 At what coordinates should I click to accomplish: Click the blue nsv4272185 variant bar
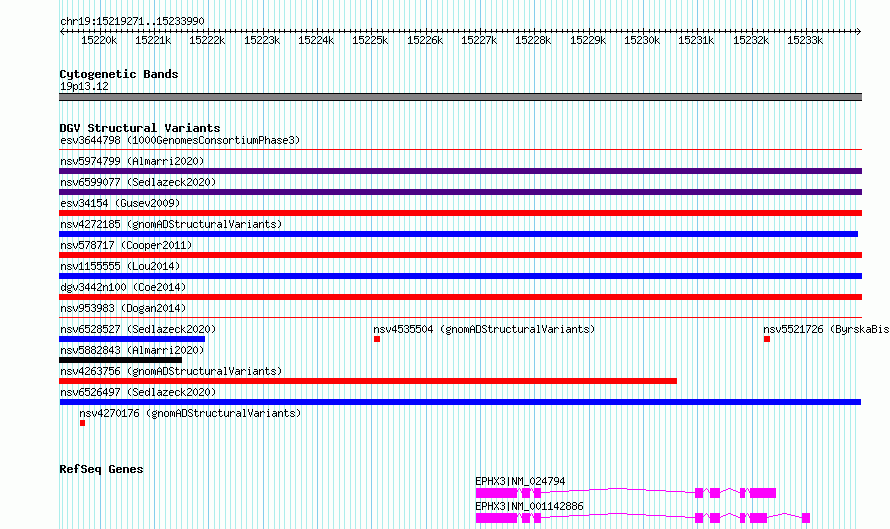459,234
